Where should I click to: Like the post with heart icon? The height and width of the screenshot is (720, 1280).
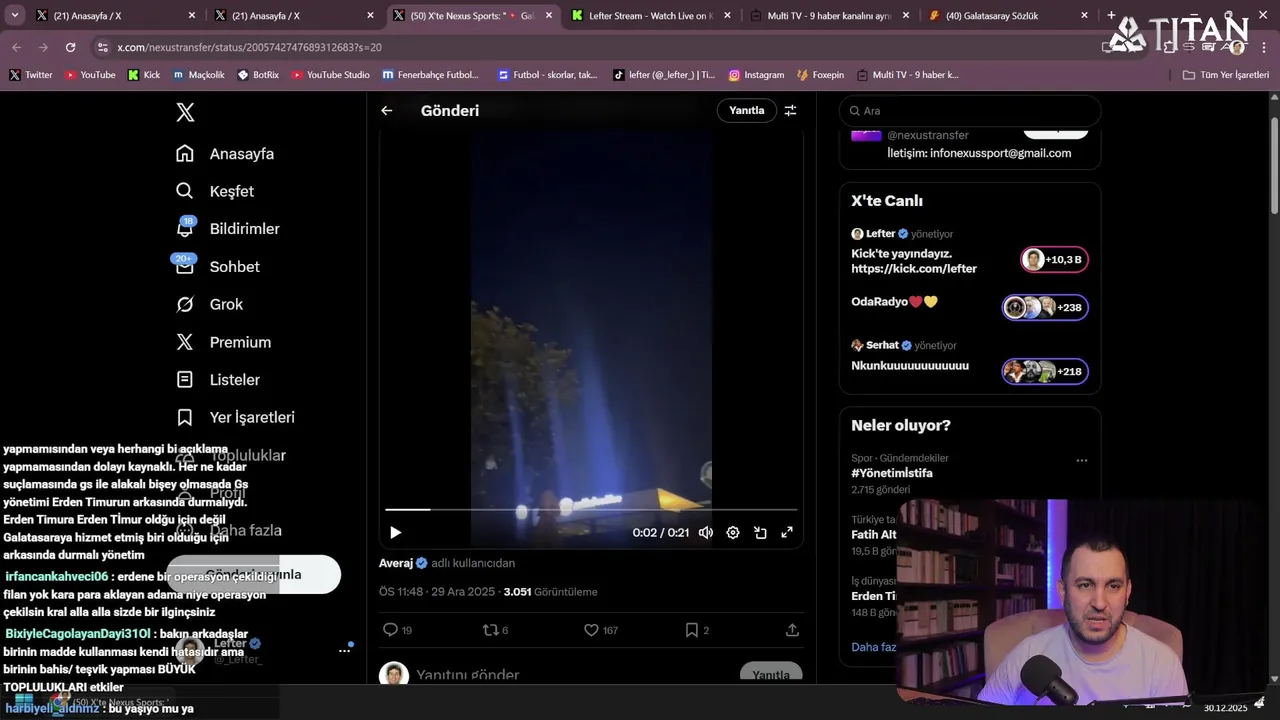click(601, 630)
